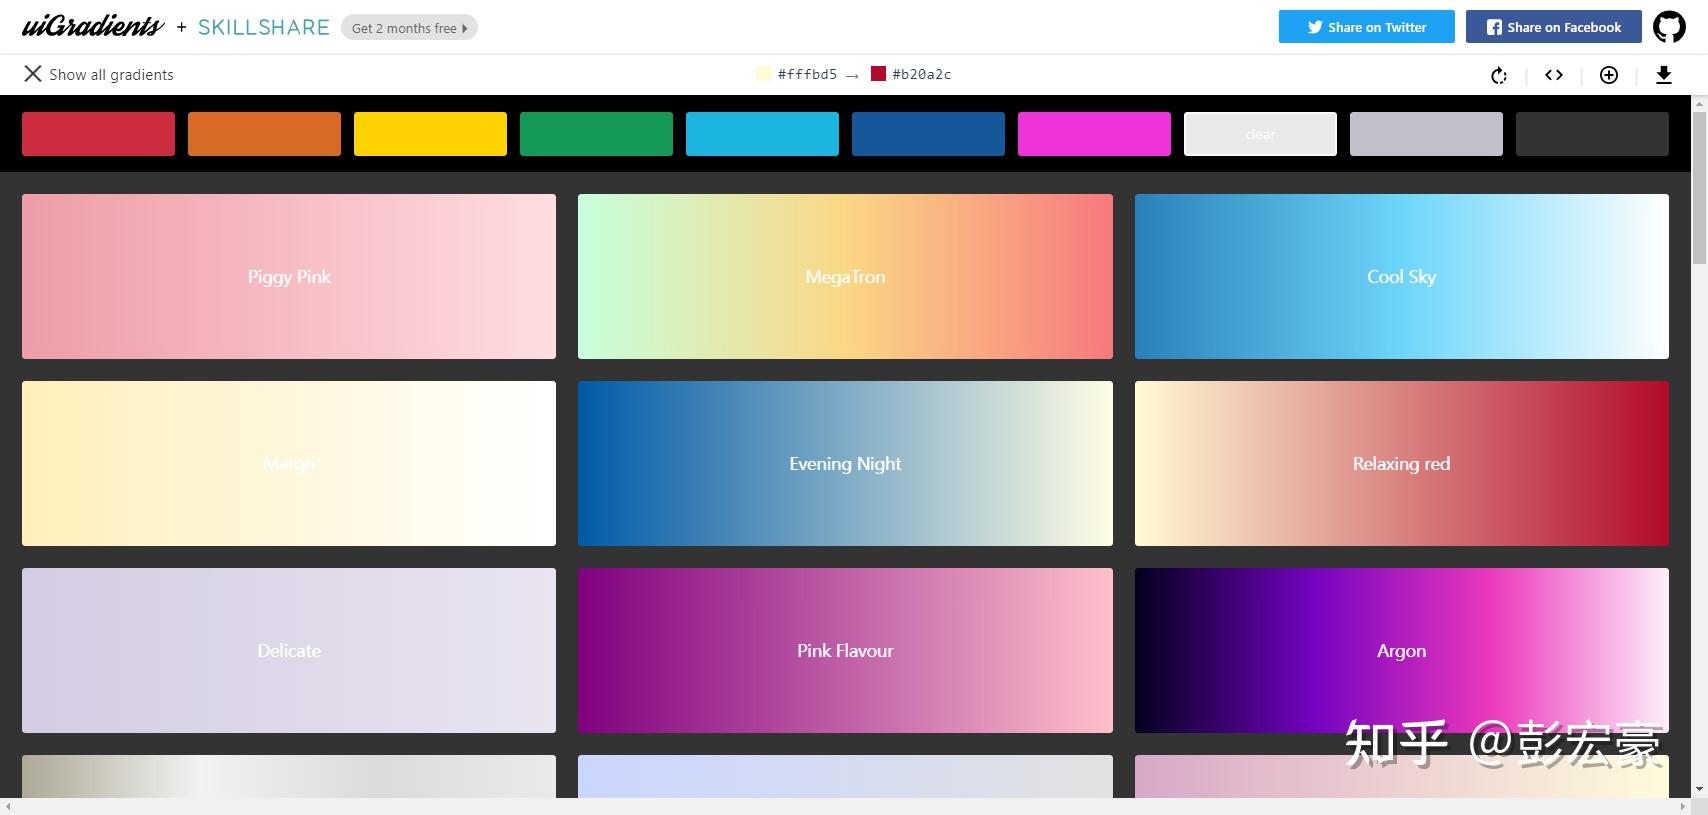1708x815 pixels.
Task: Filter by dark blue color swatch
Action: tap(928, 134)
